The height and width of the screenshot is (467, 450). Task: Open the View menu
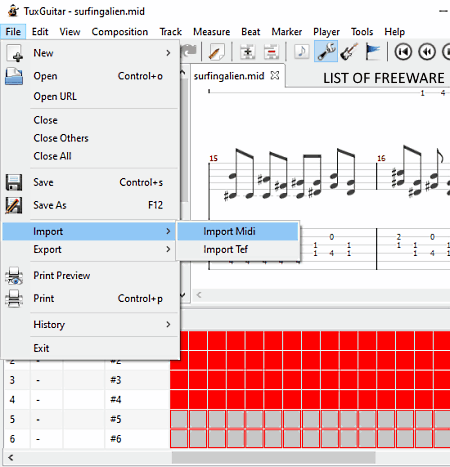(70, 32)
